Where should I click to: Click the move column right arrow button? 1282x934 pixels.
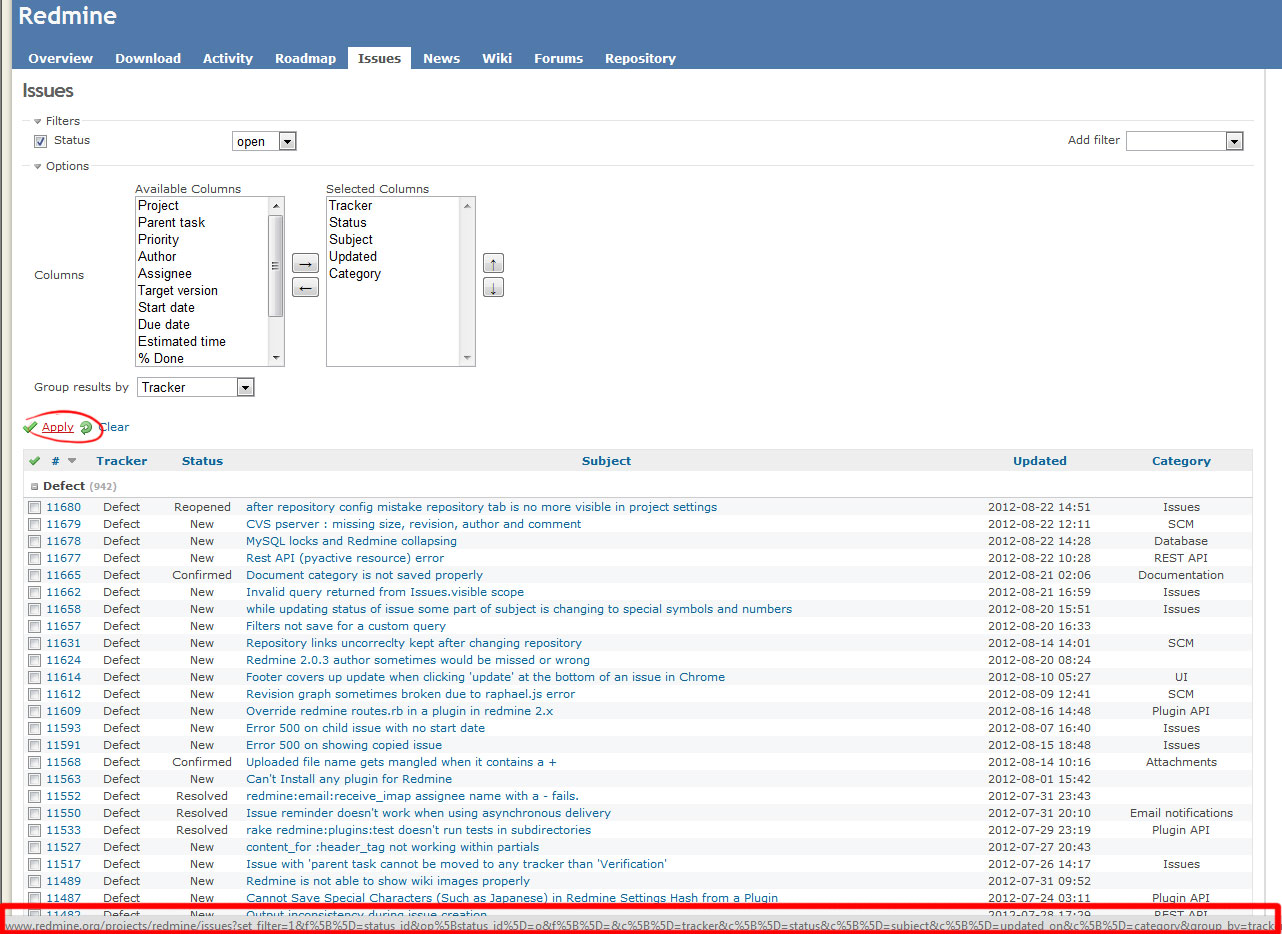coord(305,263)
